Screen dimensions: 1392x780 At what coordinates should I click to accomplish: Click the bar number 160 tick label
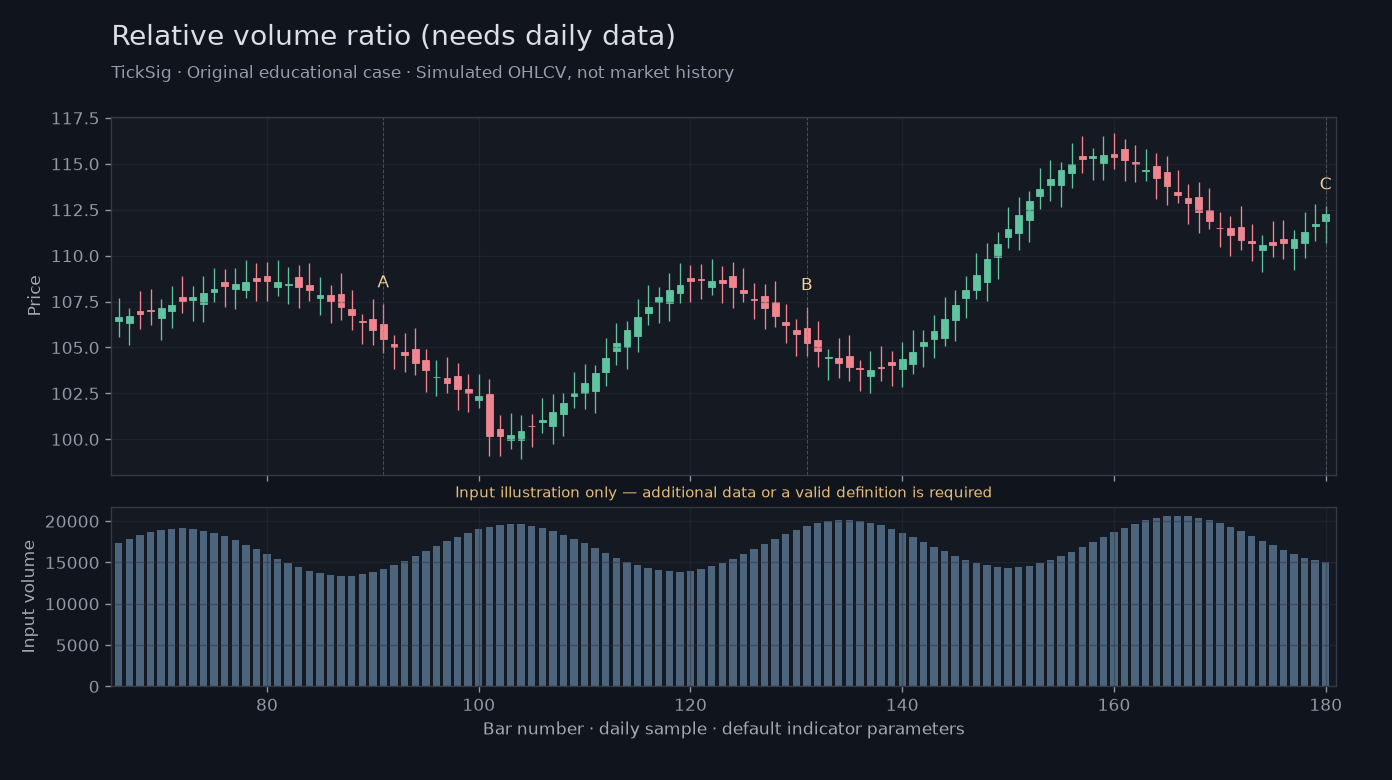click(1114, 703)
